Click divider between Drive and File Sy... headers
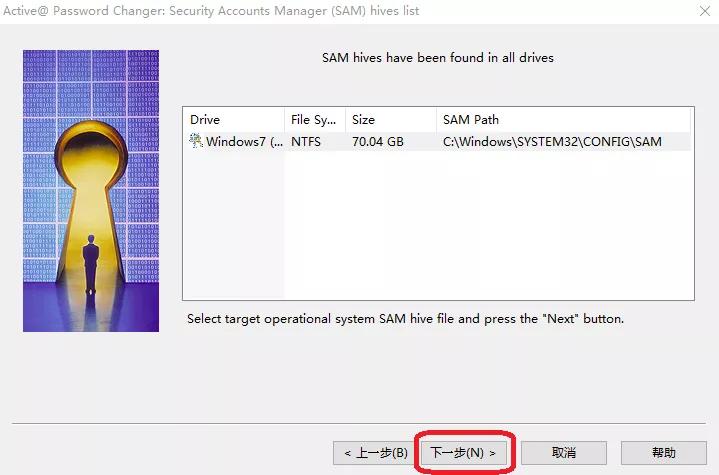 point(285,120)
